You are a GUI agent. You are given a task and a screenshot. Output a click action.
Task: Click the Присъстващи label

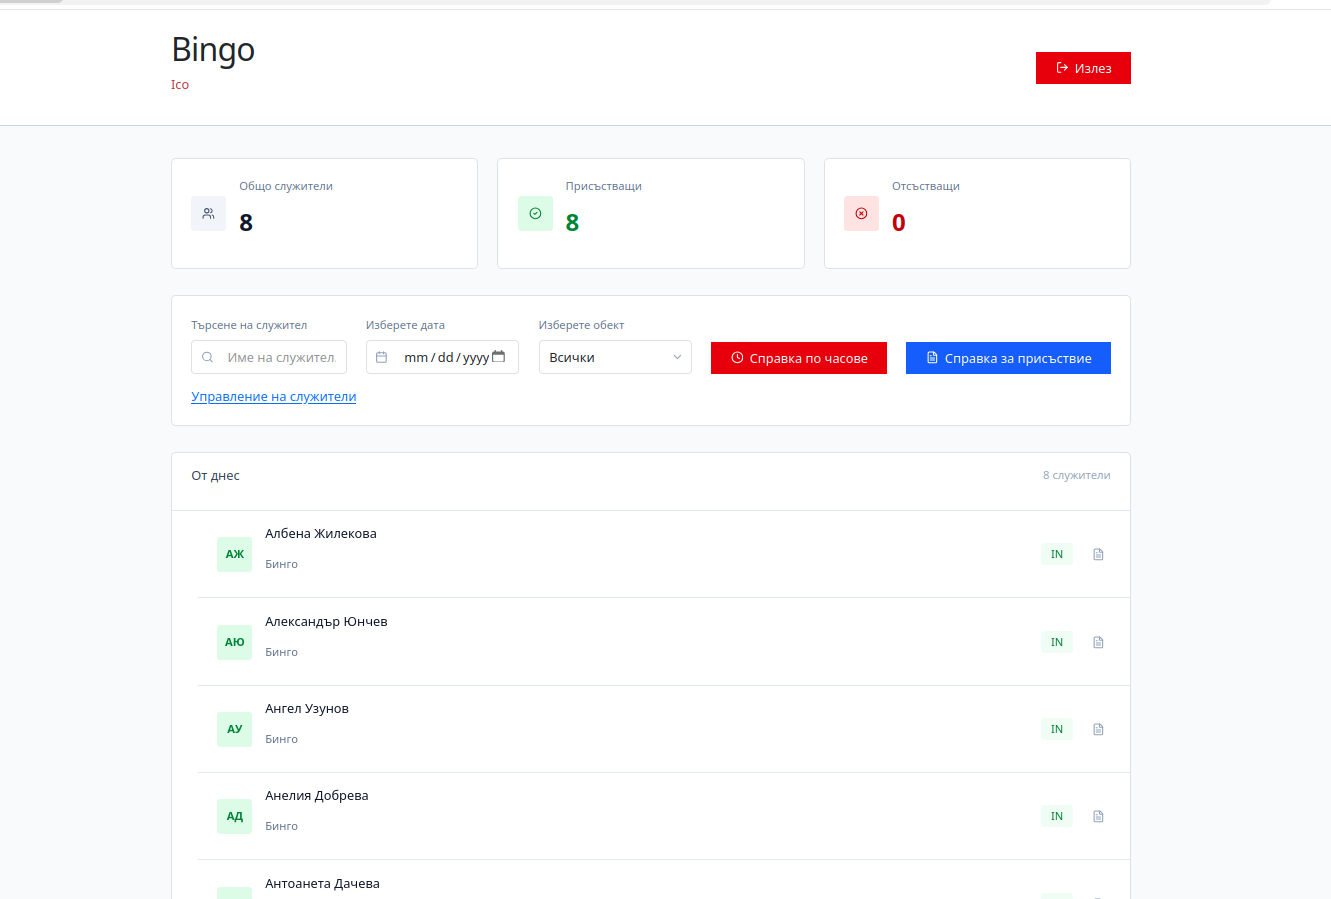[x=604, y=186]
